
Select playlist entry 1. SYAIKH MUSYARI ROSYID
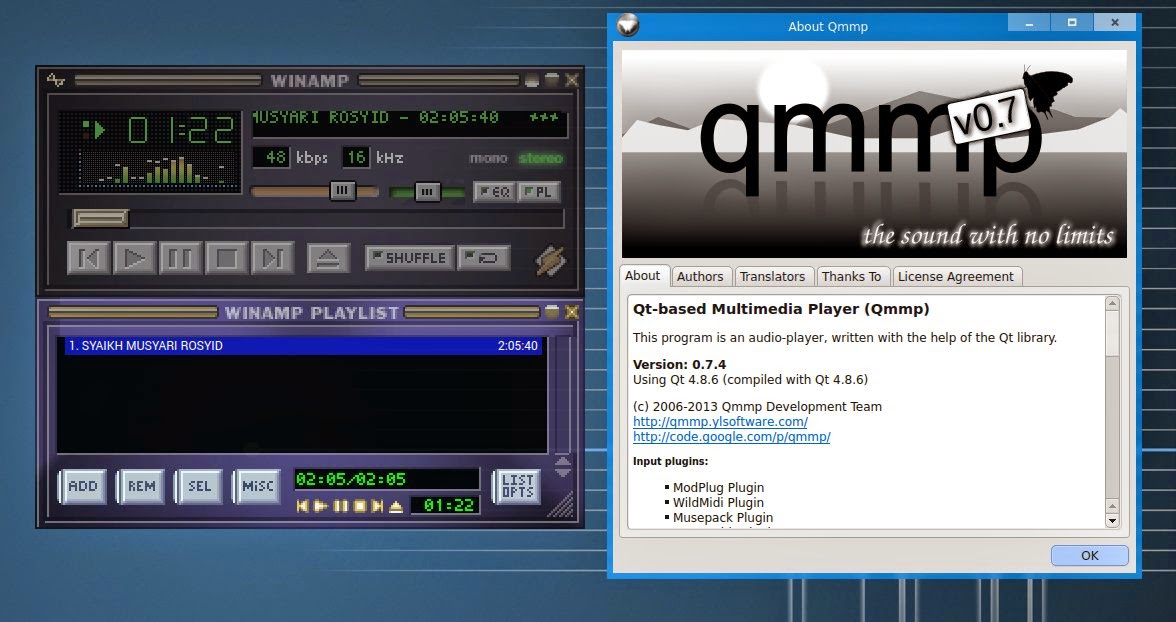point(303,346)
